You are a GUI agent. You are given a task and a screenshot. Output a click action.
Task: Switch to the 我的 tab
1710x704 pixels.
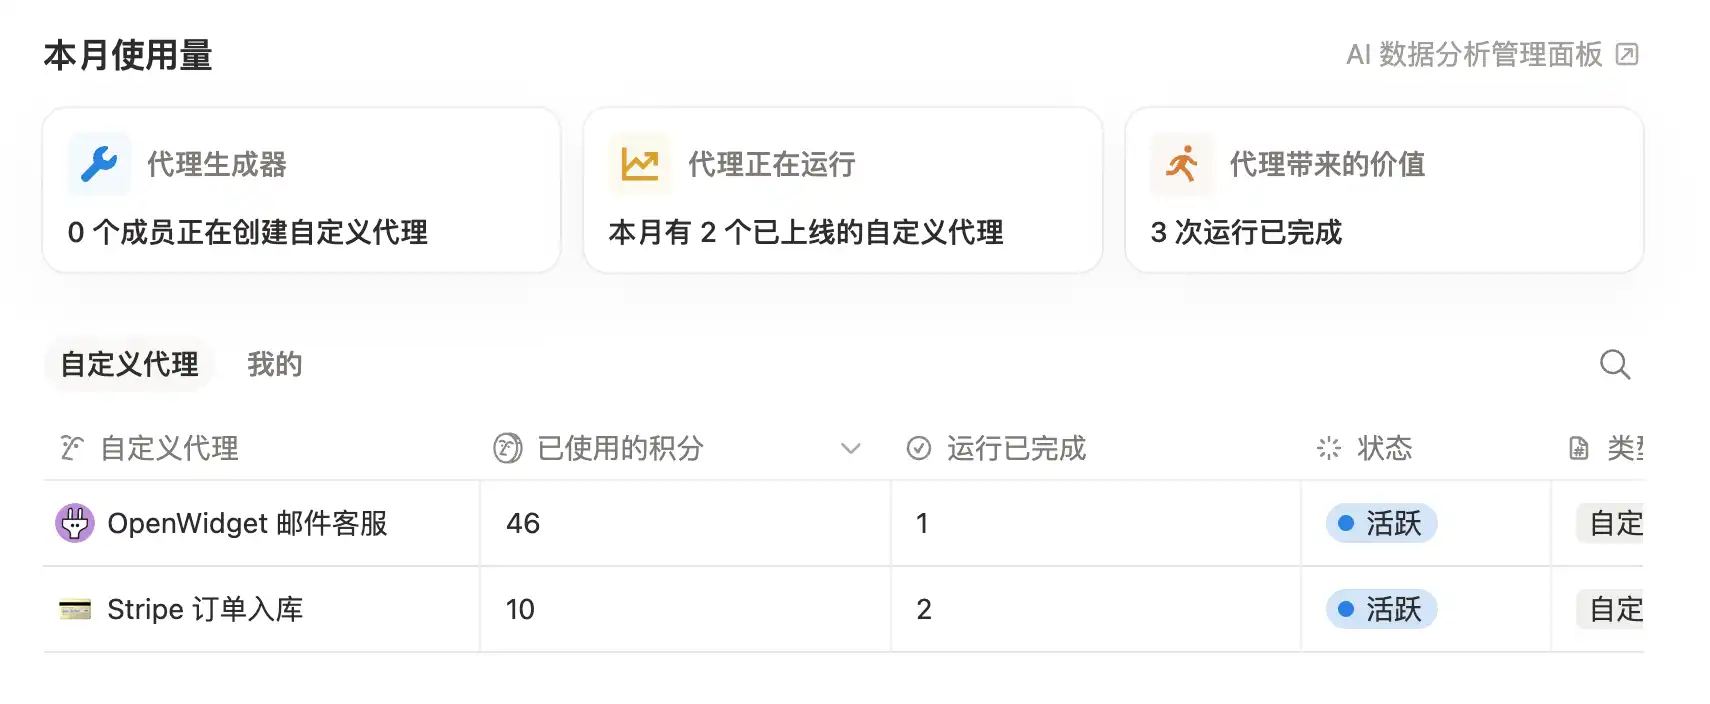coord(274,364)
